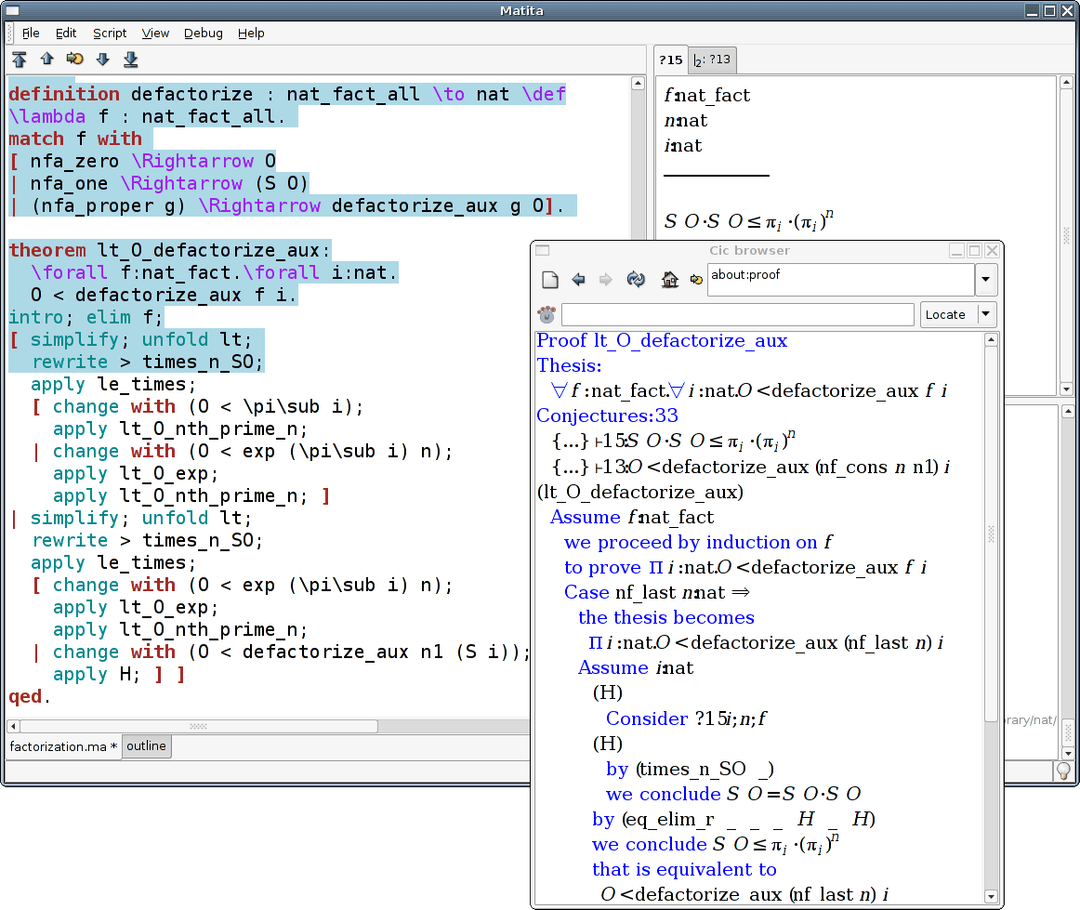1080x910 pixels.
Task: Switch to the ?13 goal tab
Action: (712, 60)
